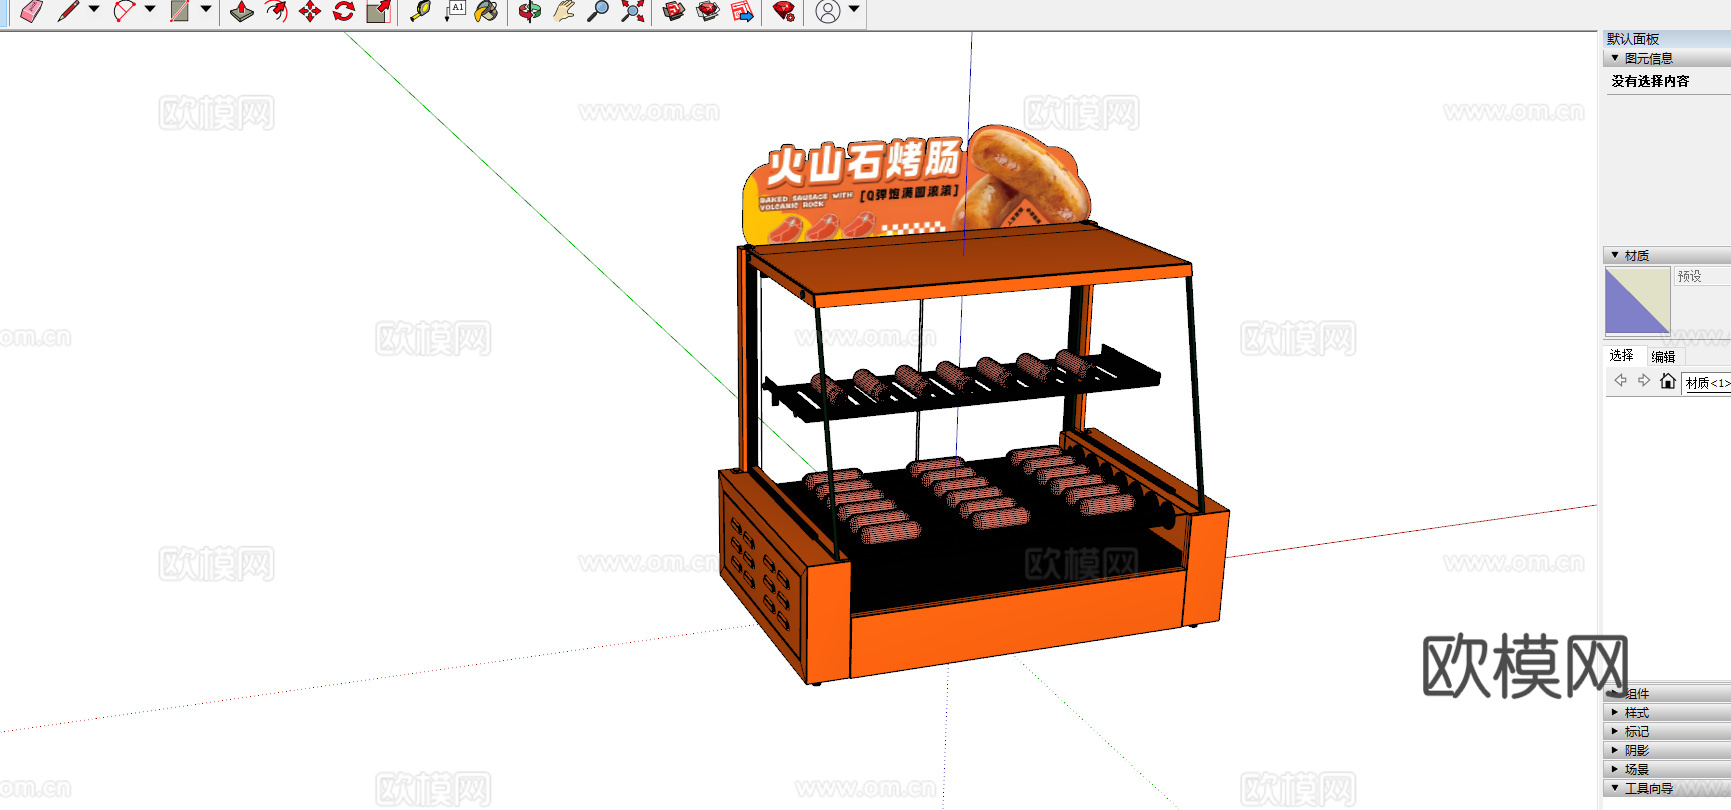Open the 3D Warehouse icon
The width and height of the screenshot is (1731, 810).
coord(674,11)
